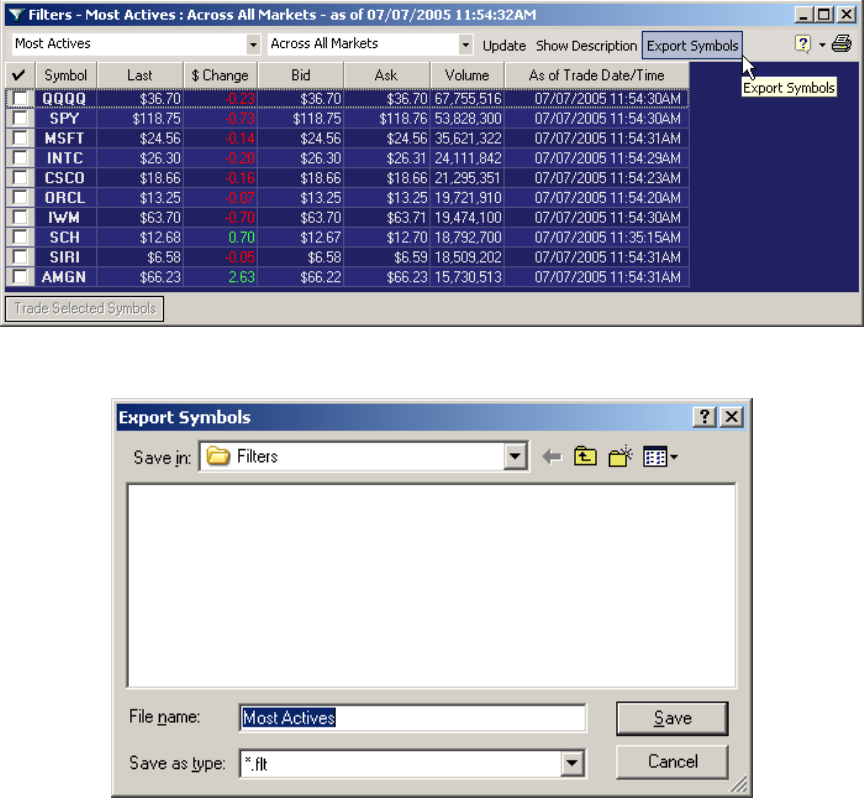Select the AMGN symbol cell

point(65,277)
